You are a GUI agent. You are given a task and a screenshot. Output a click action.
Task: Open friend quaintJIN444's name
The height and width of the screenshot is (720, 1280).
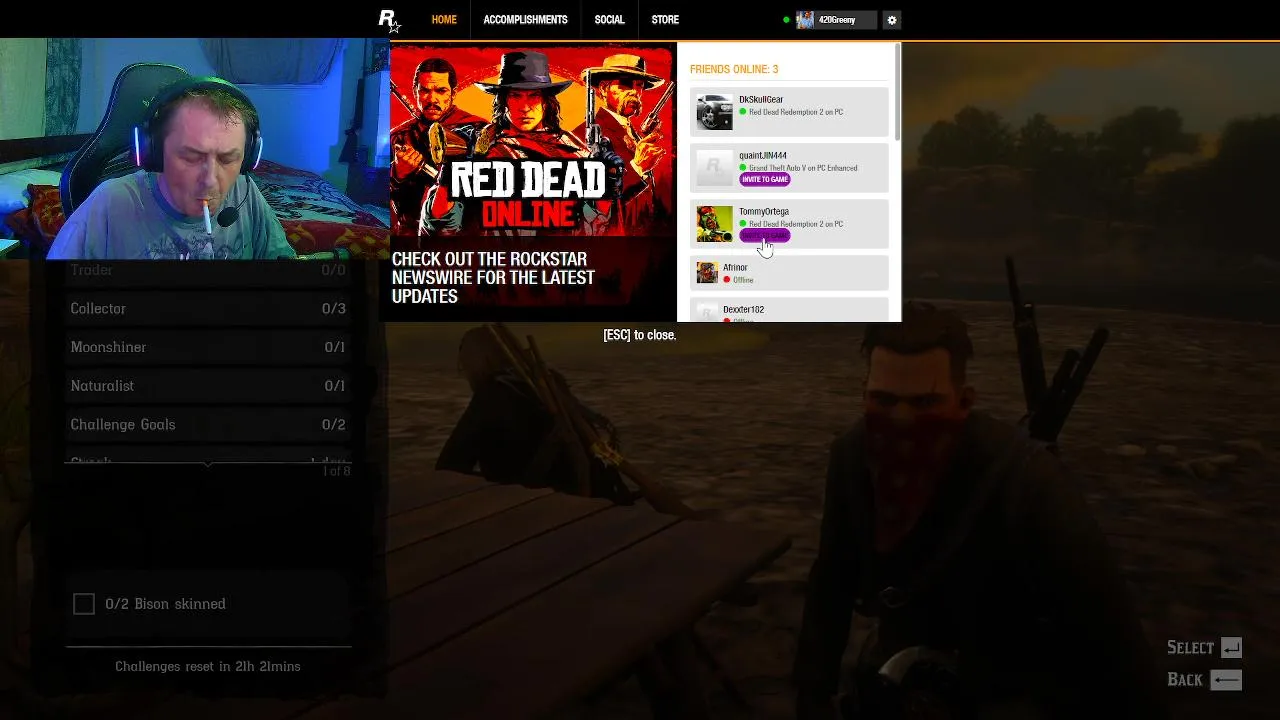[763, 156]
